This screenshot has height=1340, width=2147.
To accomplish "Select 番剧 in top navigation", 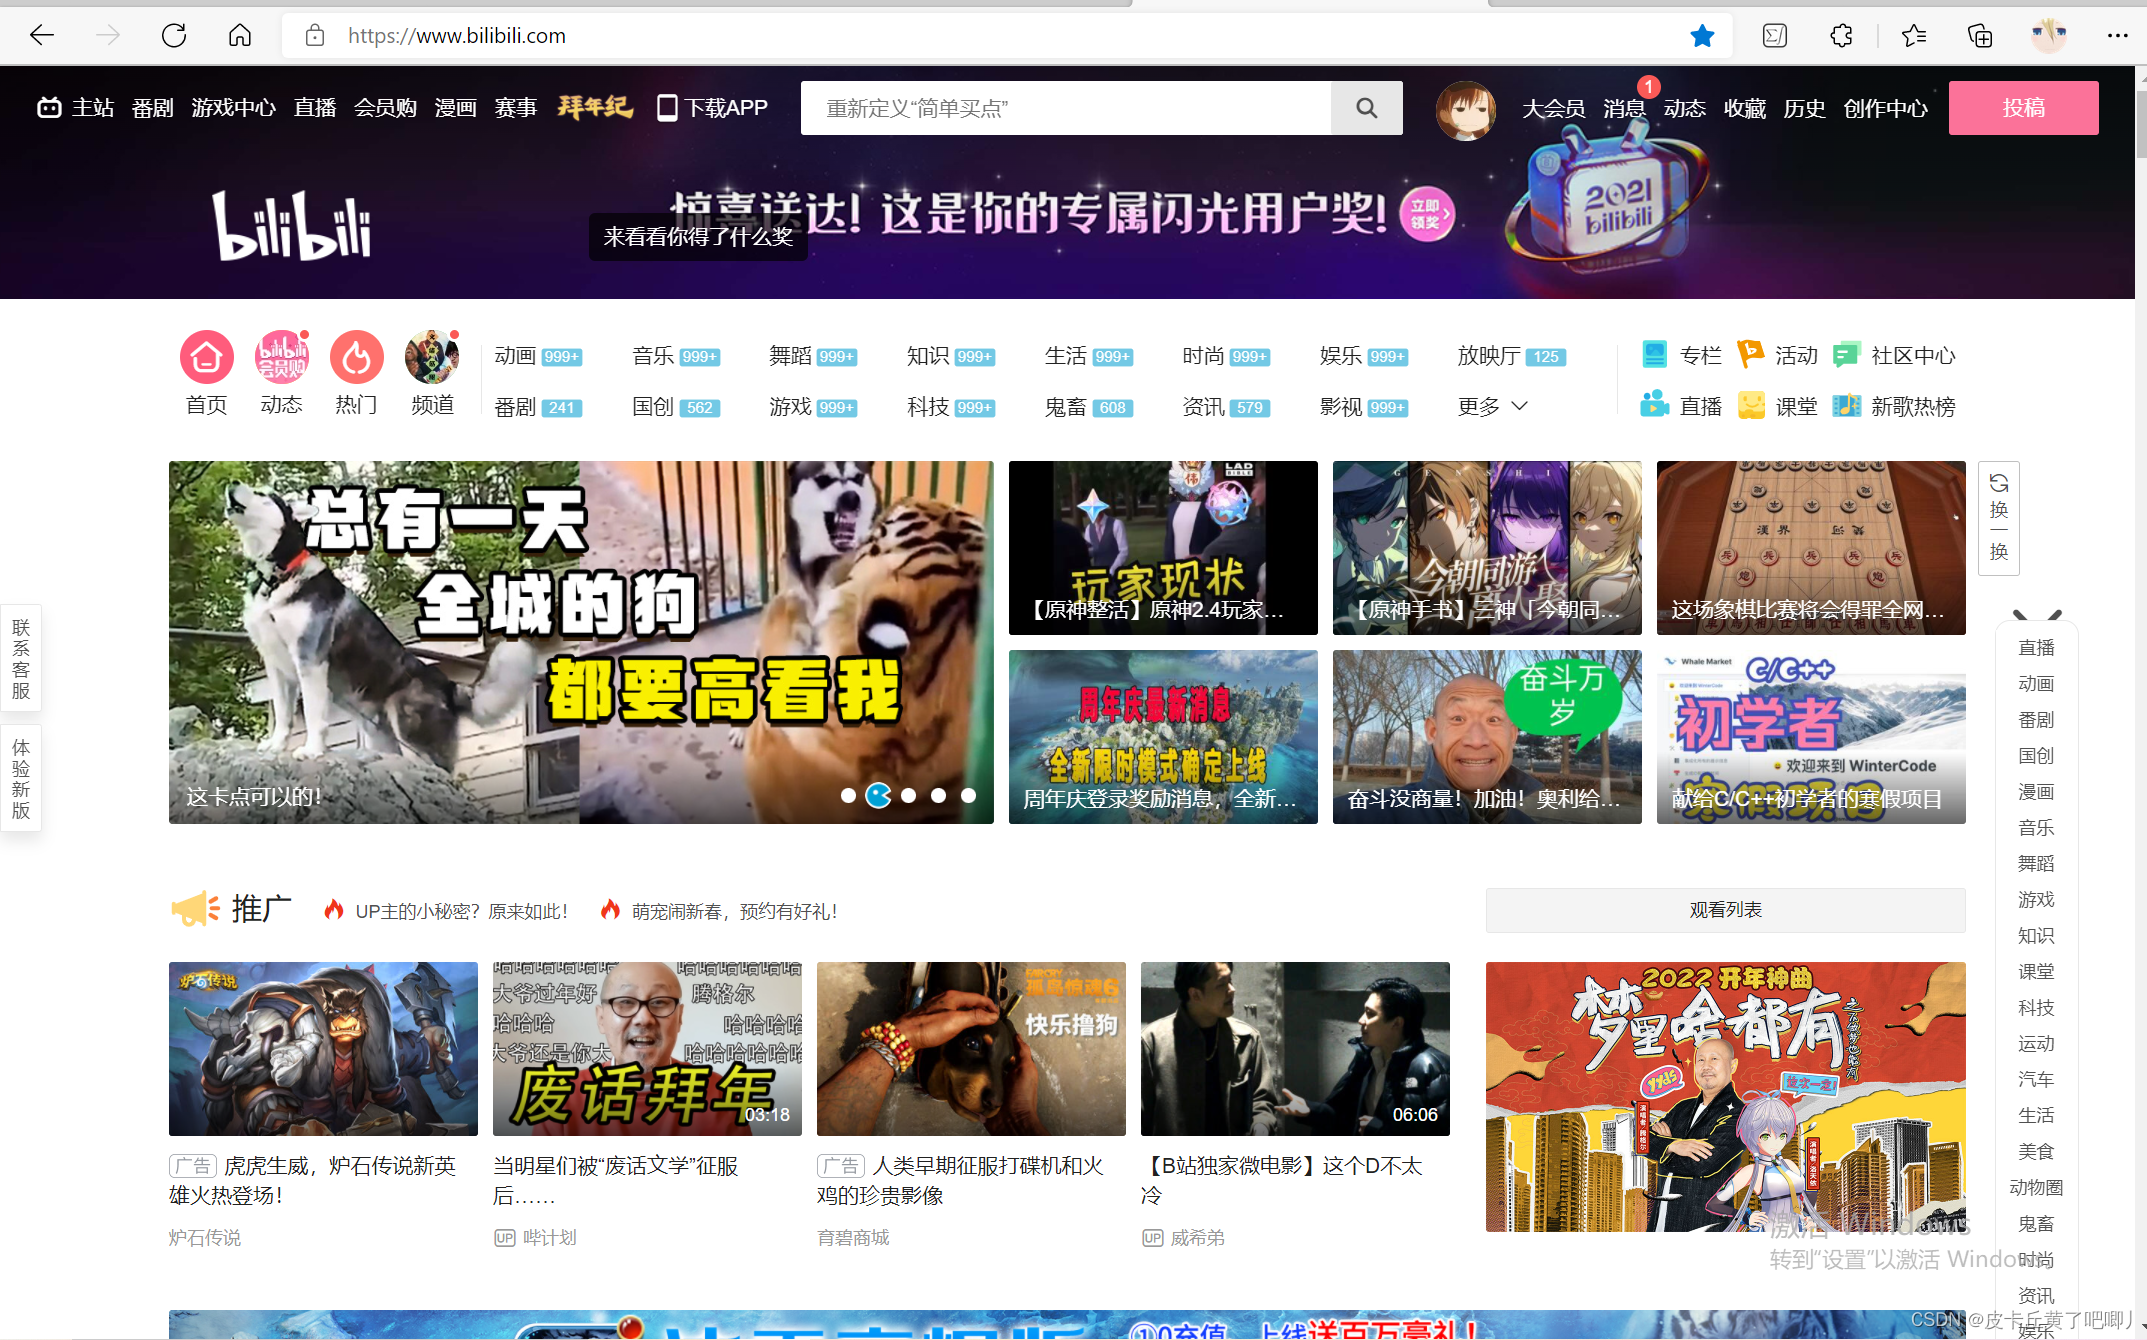I will pos(153,108).
